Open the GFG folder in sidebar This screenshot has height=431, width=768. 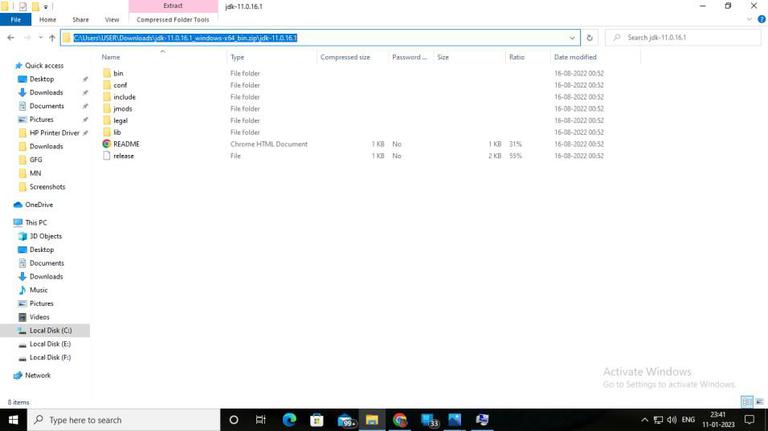click(x=35, y=160)
